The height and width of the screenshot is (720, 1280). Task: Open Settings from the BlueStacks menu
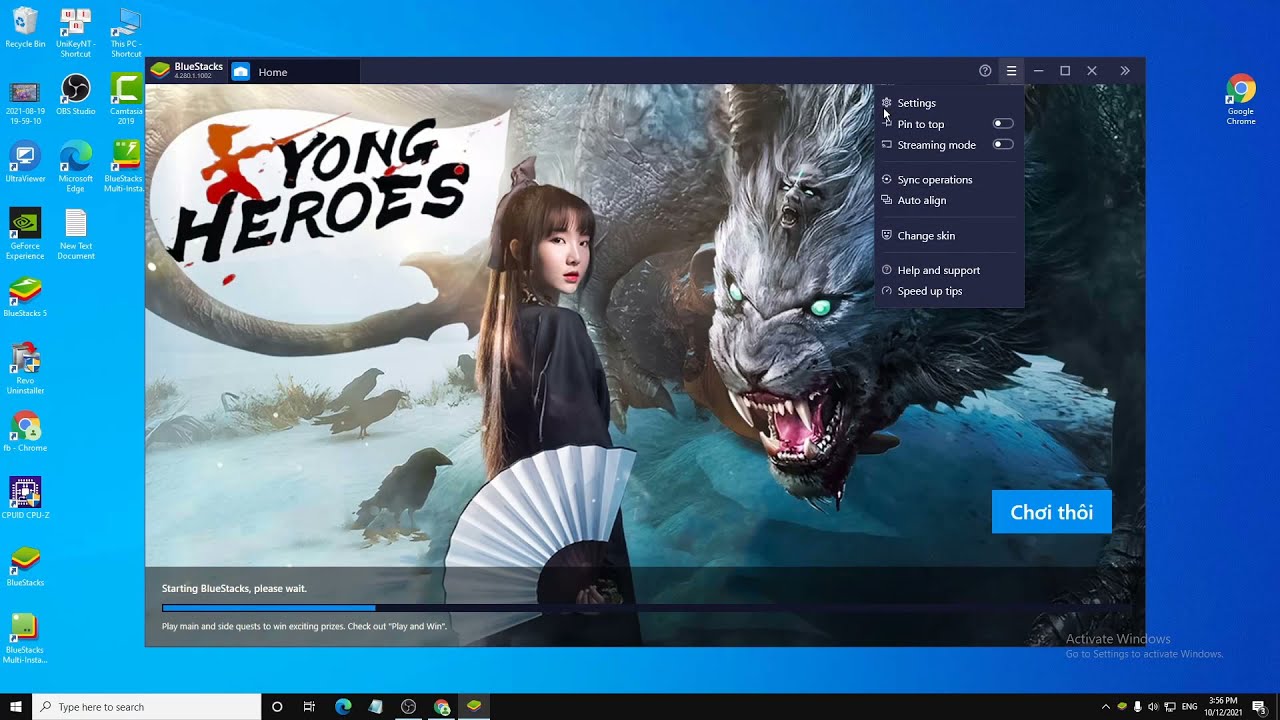click(x=949, y=103)
